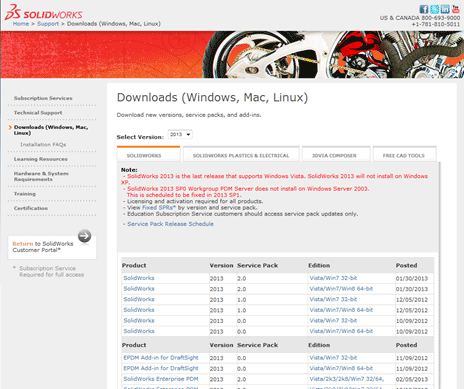Open the Select Version dropdown showing 2013
Viewport: 464px width, 389px height.
pyautogui.click(x=180, y=134)
